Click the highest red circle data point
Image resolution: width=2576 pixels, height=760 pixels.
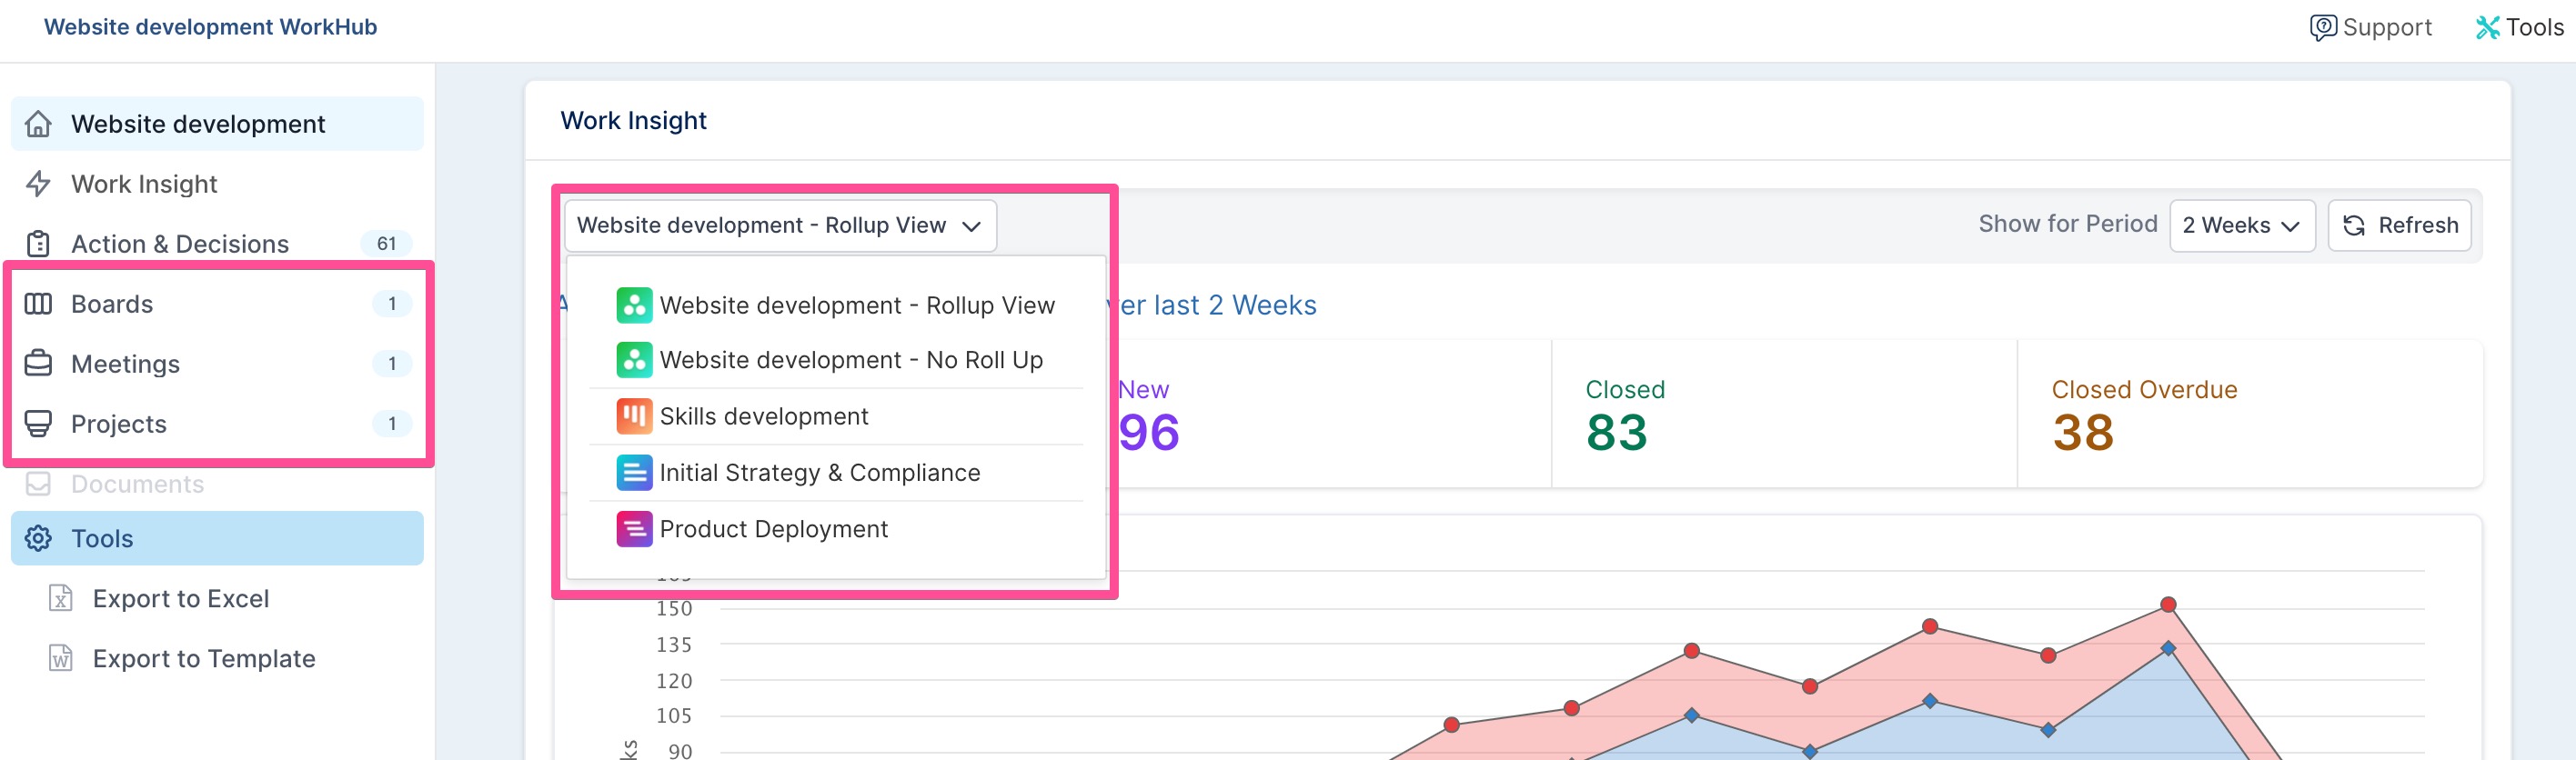(2168, 604)
